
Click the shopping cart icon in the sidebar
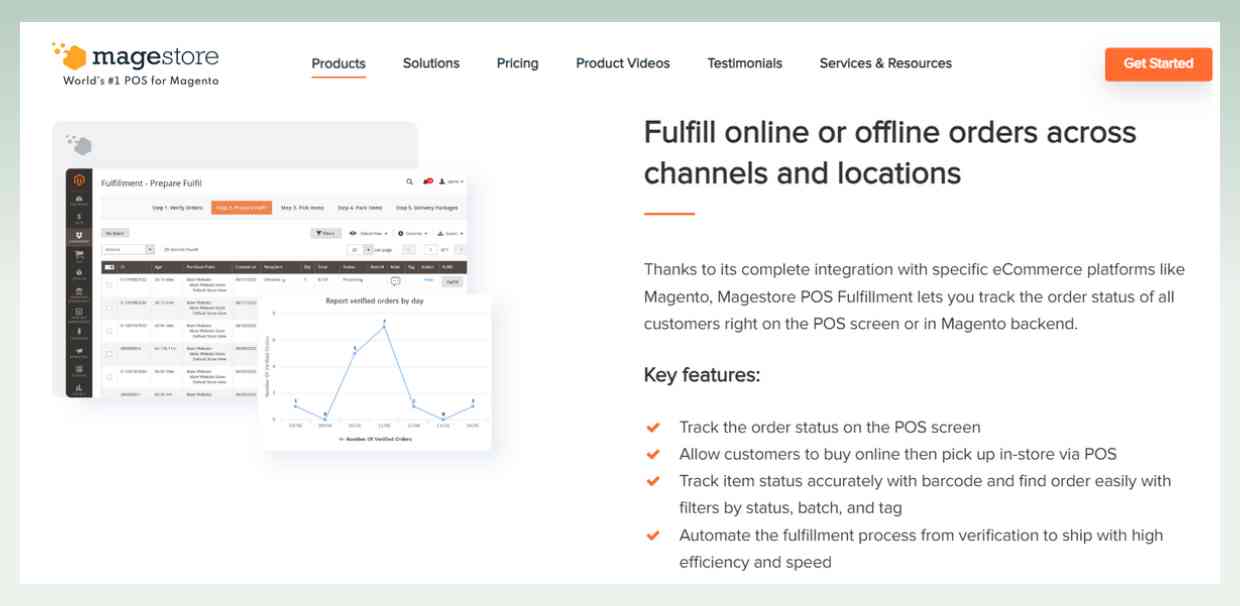tap(79, 255)
